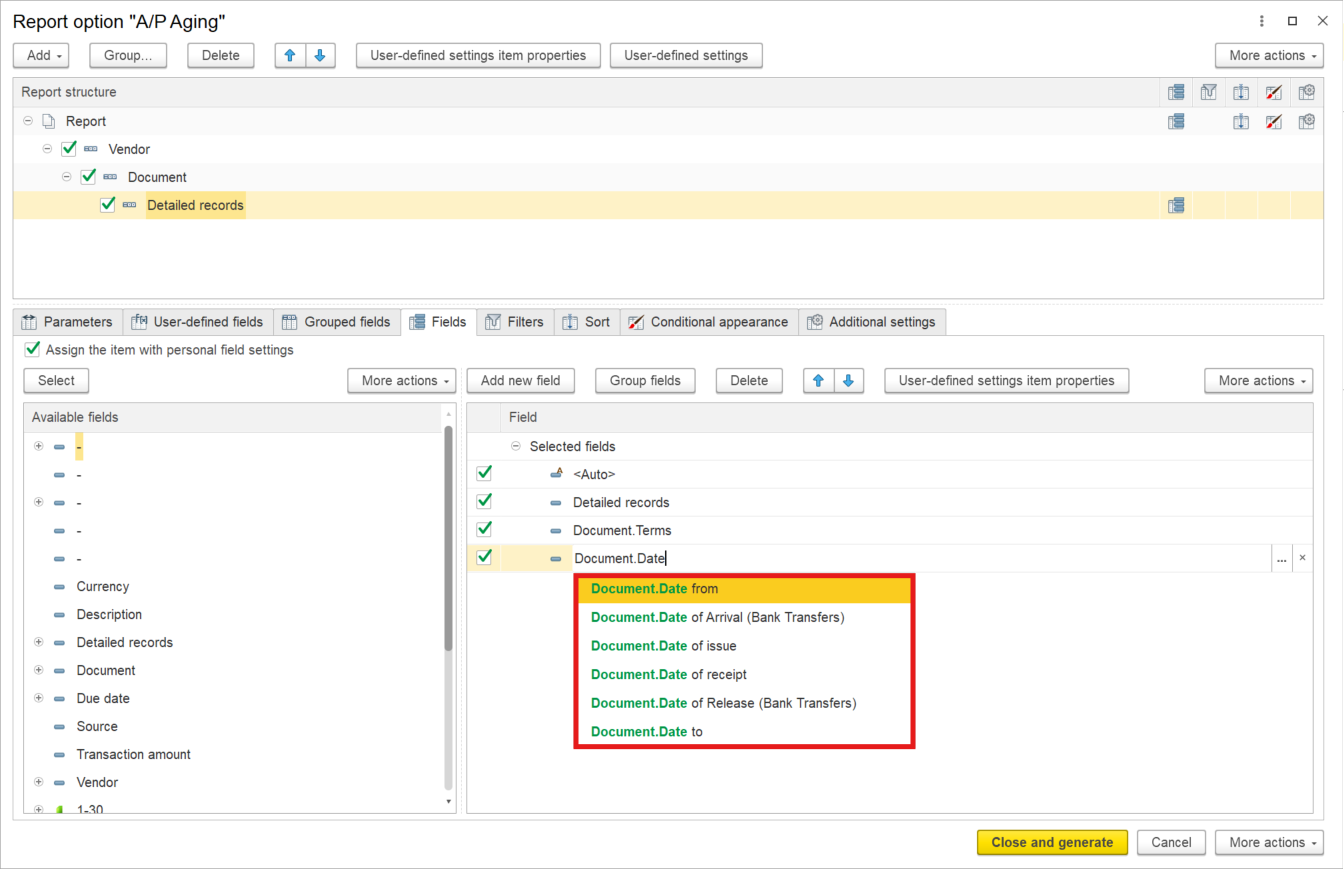Click selected fields icon on Detailed records structure row
Viewport: 1344px width, 869px height.
pos(1176,205)
